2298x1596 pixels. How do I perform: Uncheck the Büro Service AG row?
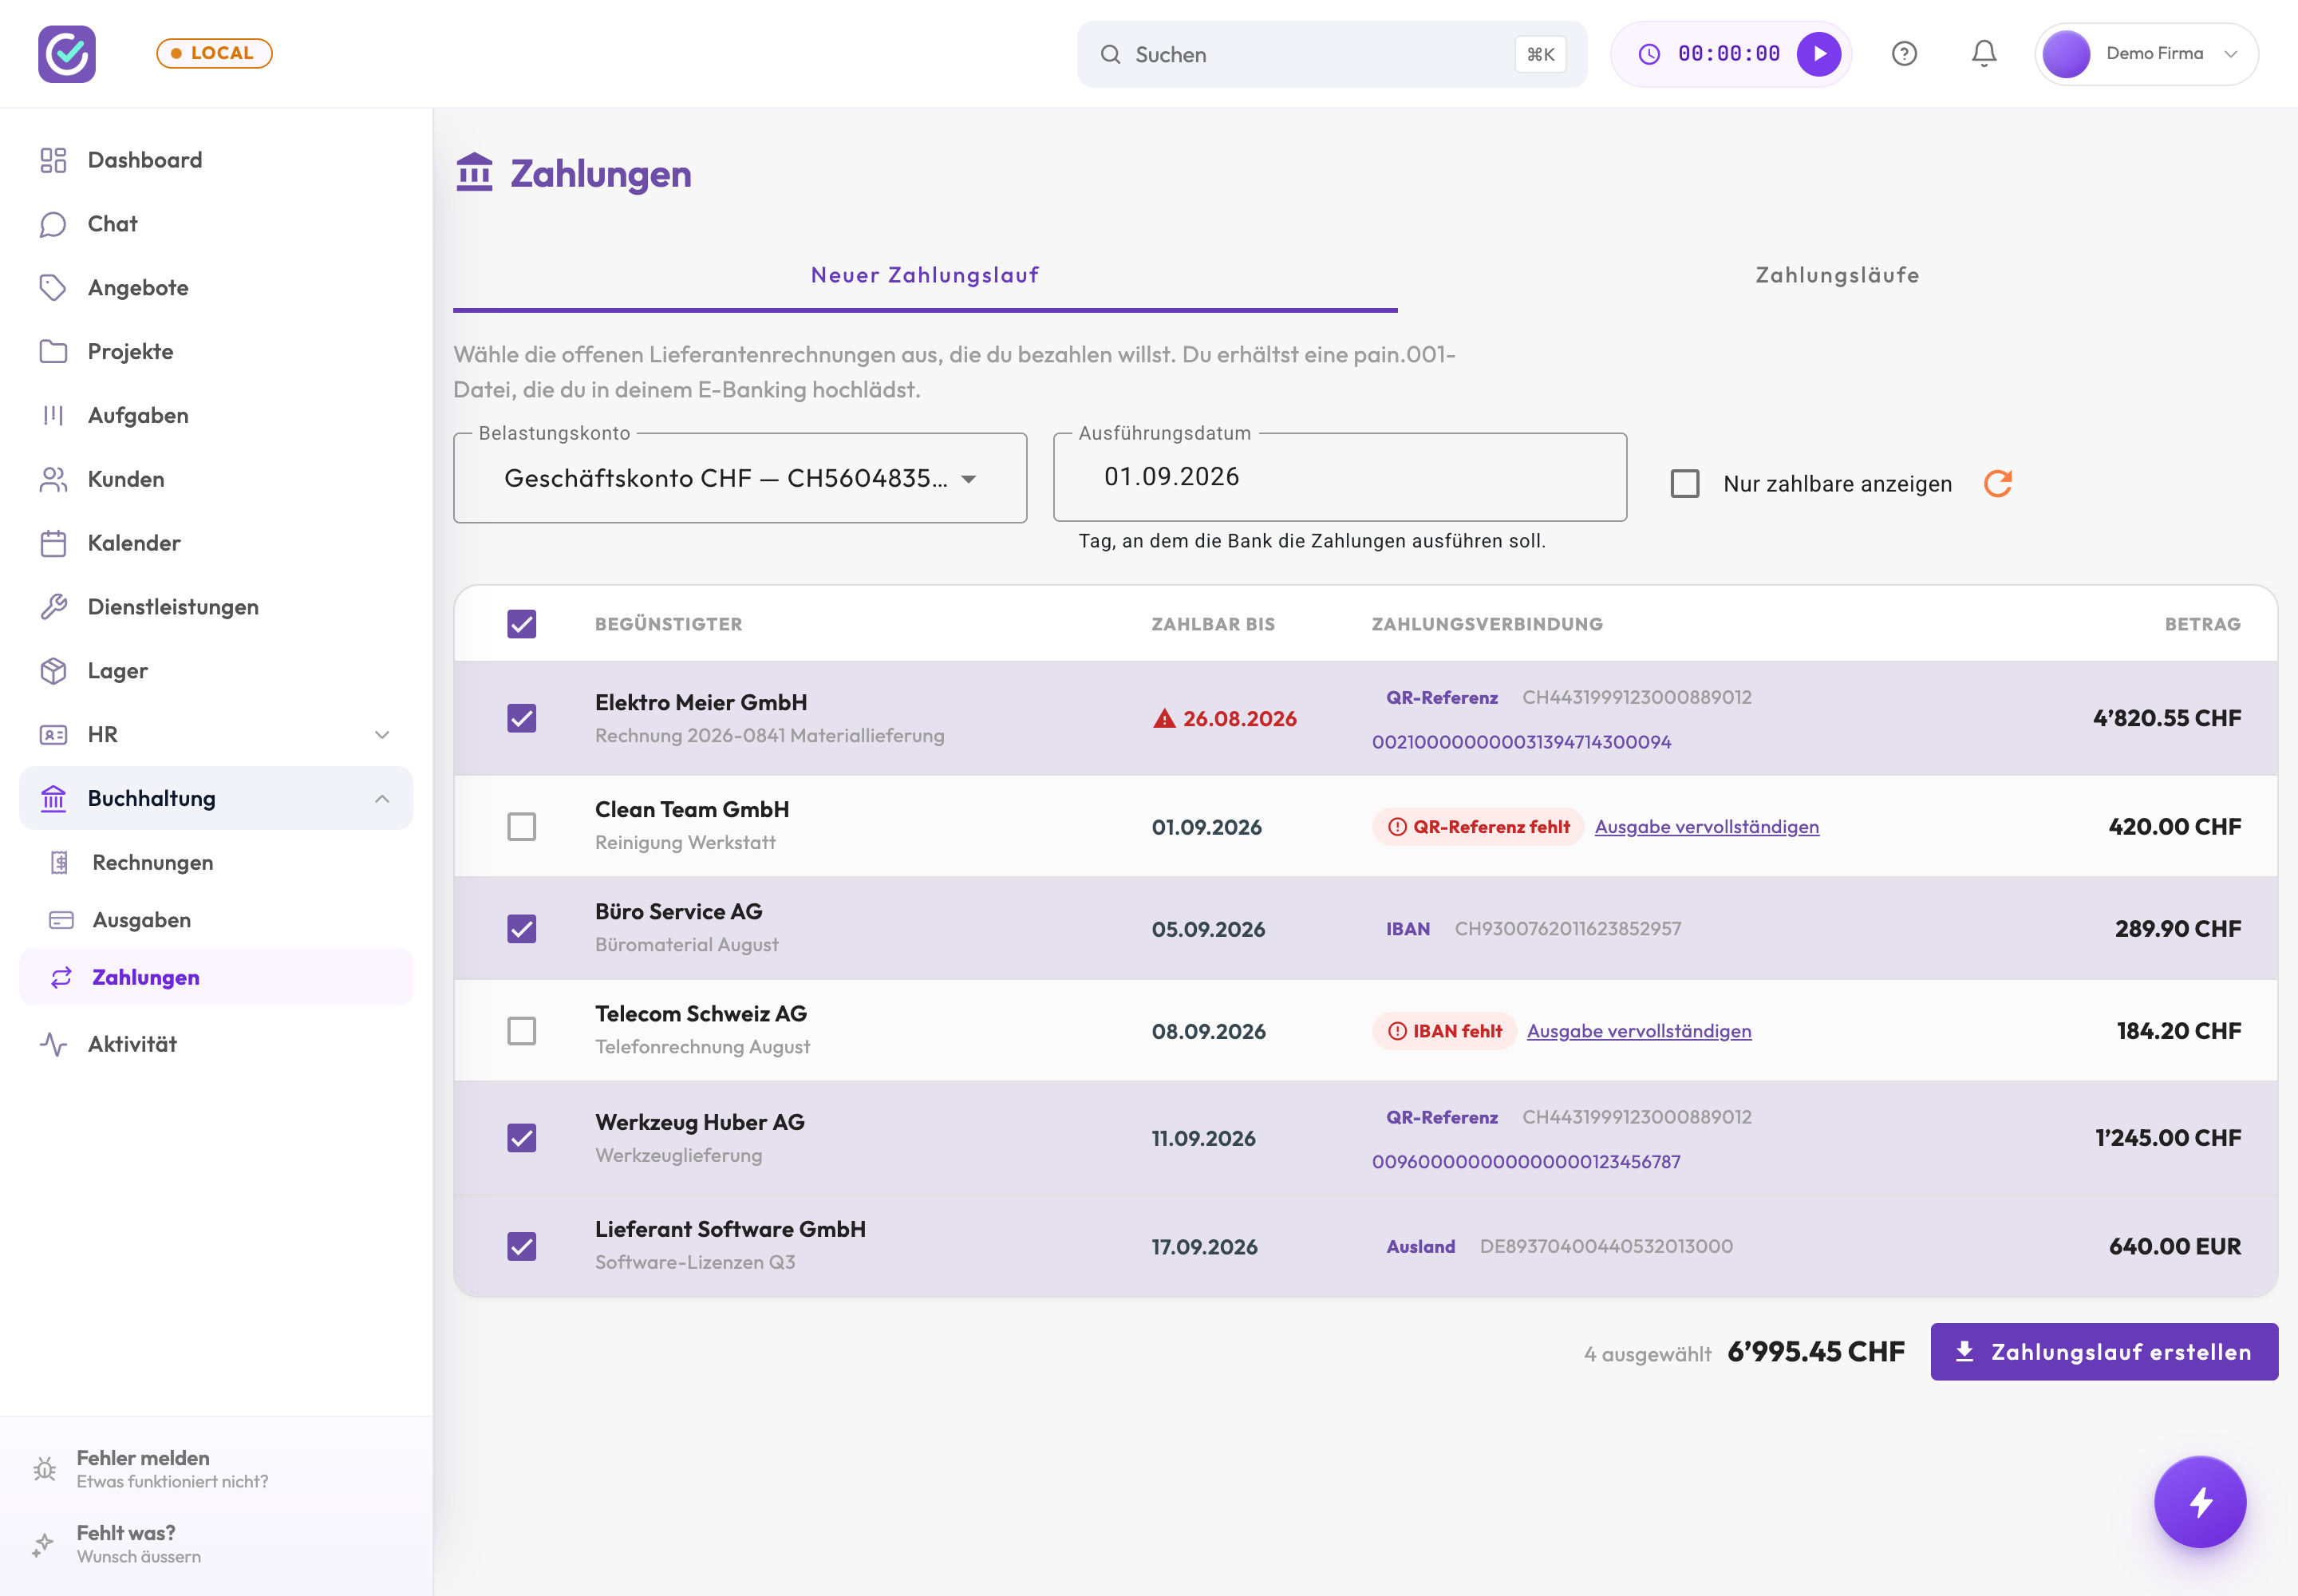tap(522, 929)
